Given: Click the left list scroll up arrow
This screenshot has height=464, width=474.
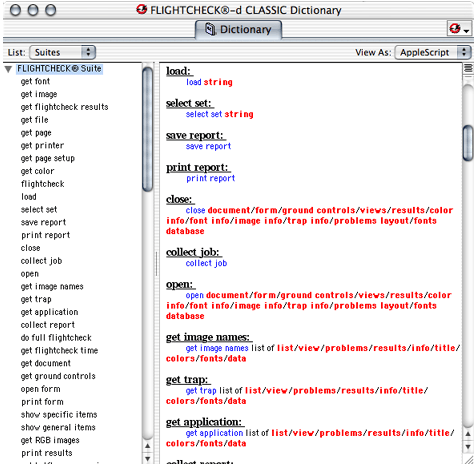Looking at the screenshot, I should (x=147, y=446).
